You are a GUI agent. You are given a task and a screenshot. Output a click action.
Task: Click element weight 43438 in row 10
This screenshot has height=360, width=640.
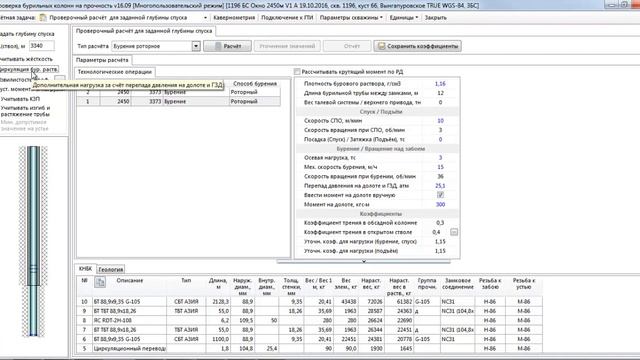pyautogui.click(x=346, y=302)
